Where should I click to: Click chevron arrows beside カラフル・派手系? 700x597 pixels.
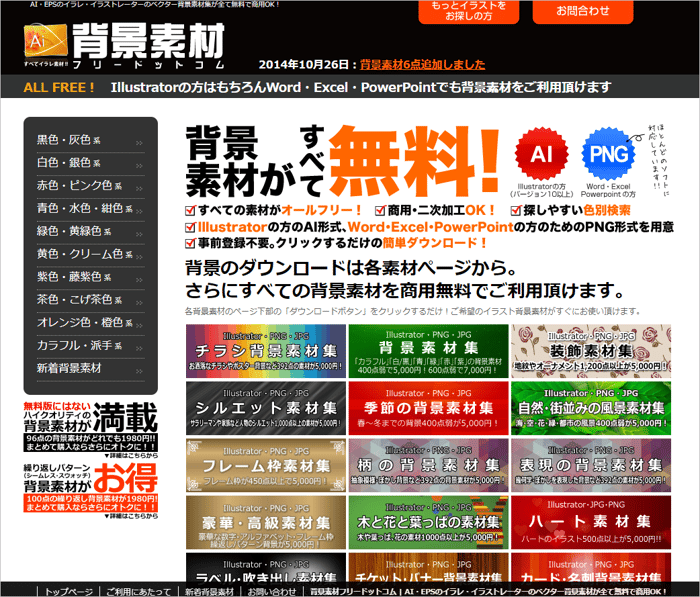click(139, 348)
